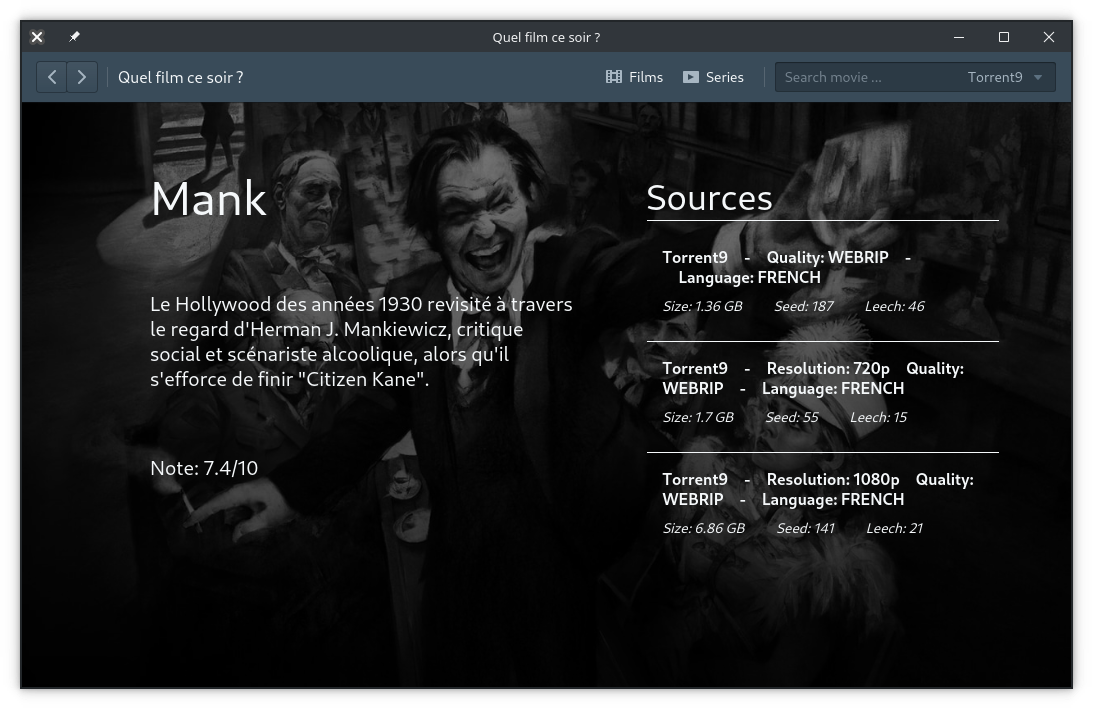
Task: Click 'Size: 1.36 GB' text
Action: 703,306
